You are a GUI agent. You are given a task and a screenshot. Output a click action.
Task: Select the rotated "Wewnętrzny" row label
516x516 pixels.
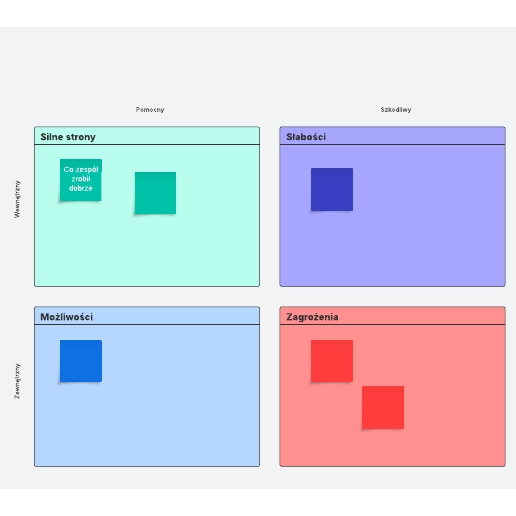[17, 199]
